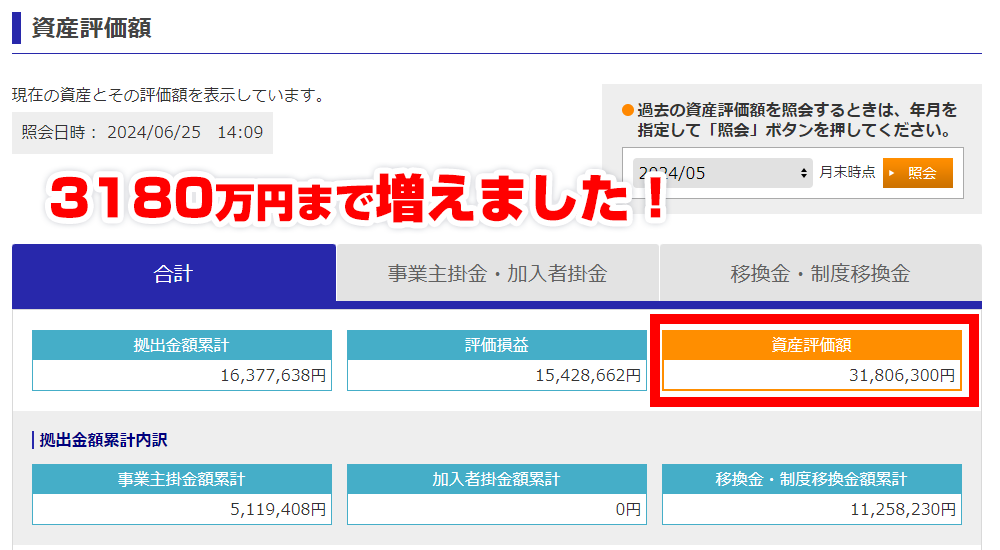Click the 加入者掛金額累計 header
This screenshot has height=550, width=1000.
click(497, 479)
